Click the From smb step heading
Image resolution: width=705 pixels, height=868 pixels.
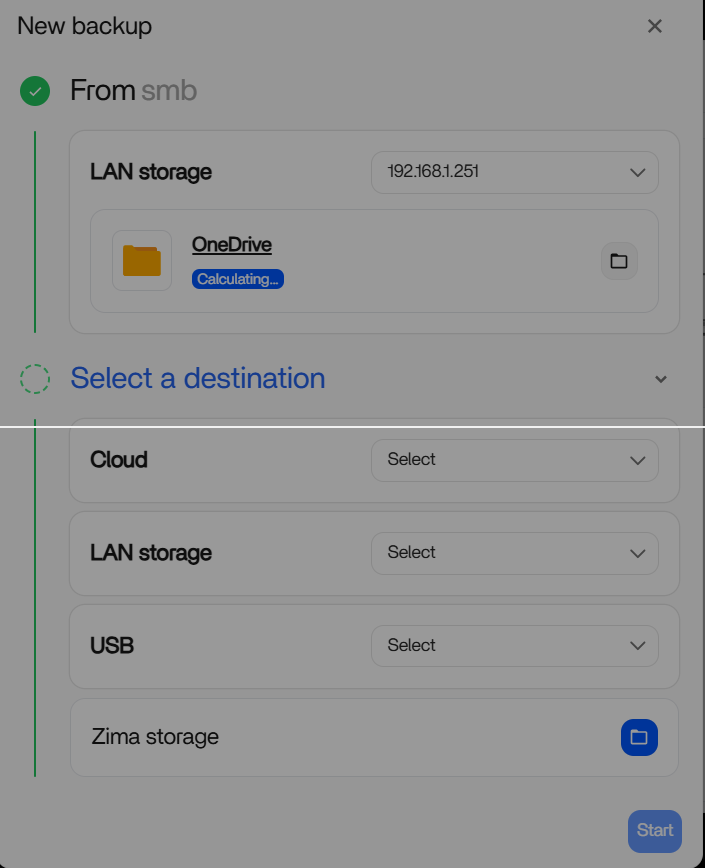133,91
